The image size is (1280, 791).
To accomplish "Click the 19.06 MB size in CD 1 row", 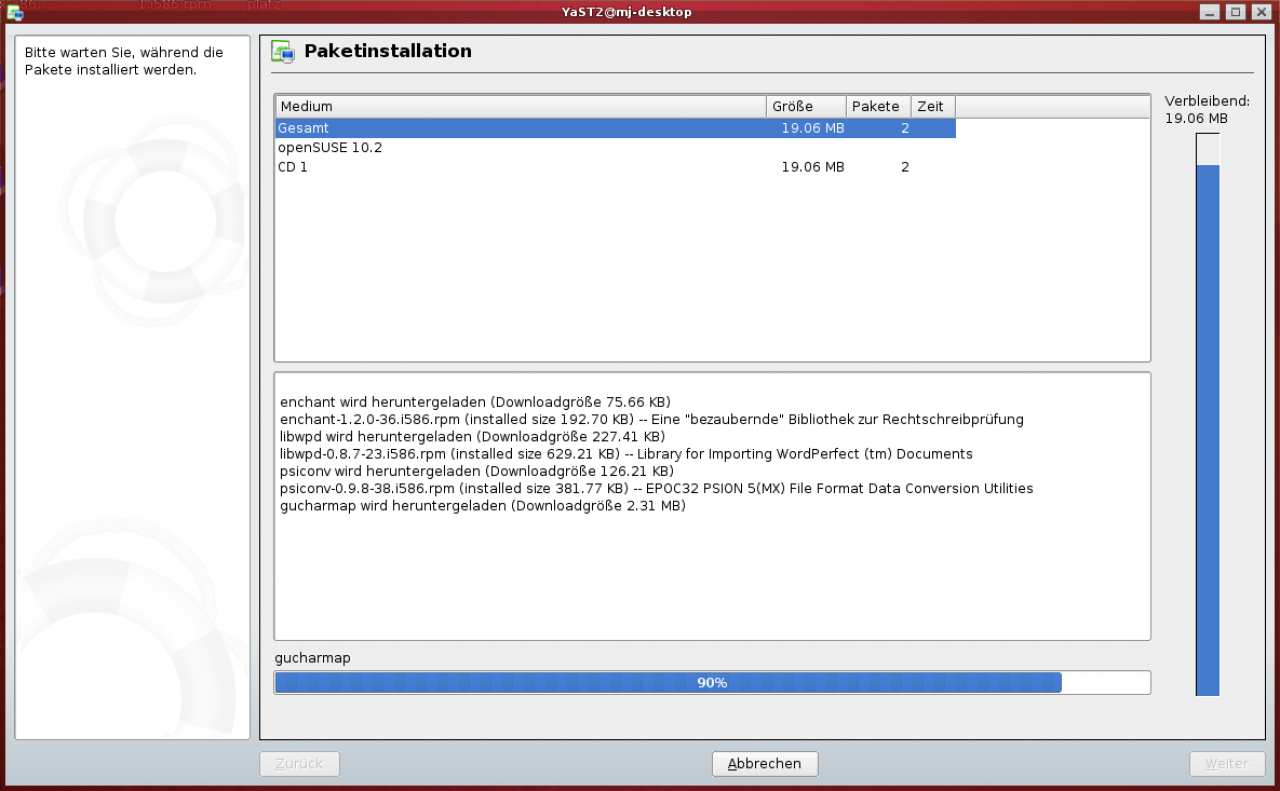I will tap(812, 167).
